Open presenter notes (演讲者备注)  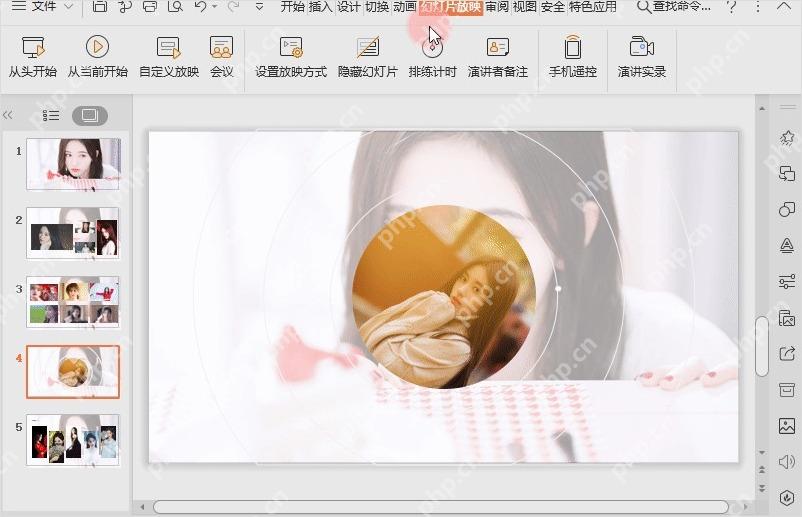tap(498, 57)
